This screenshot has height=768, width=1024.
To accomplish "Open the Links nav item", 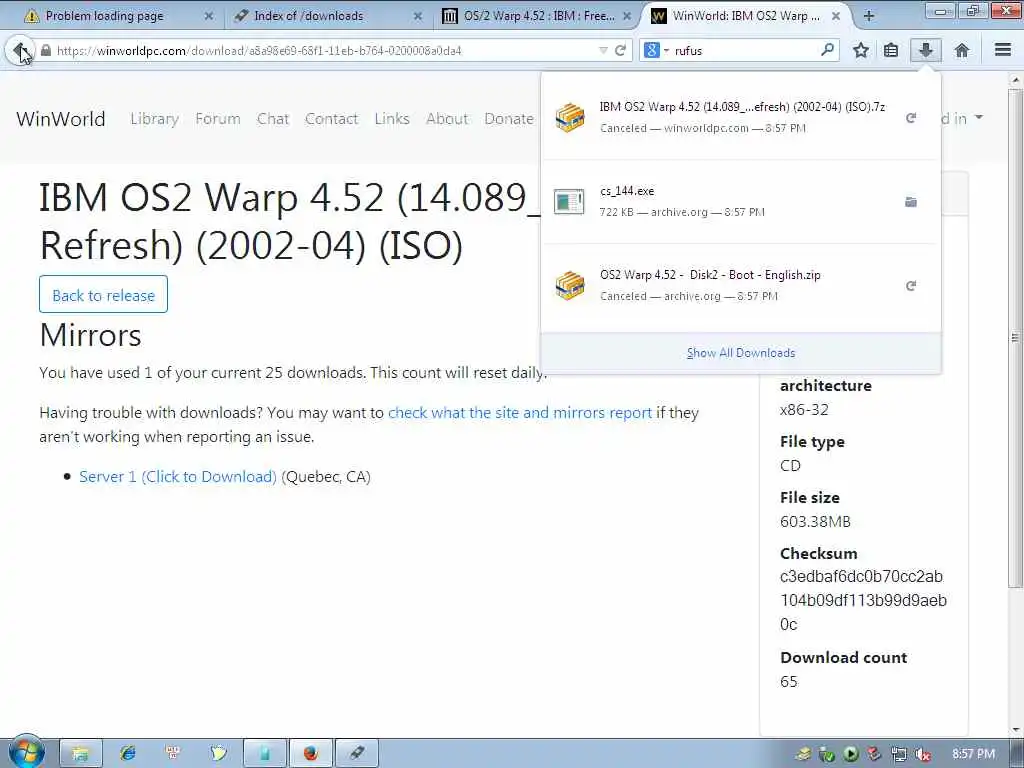I will [x=392, y=119].
